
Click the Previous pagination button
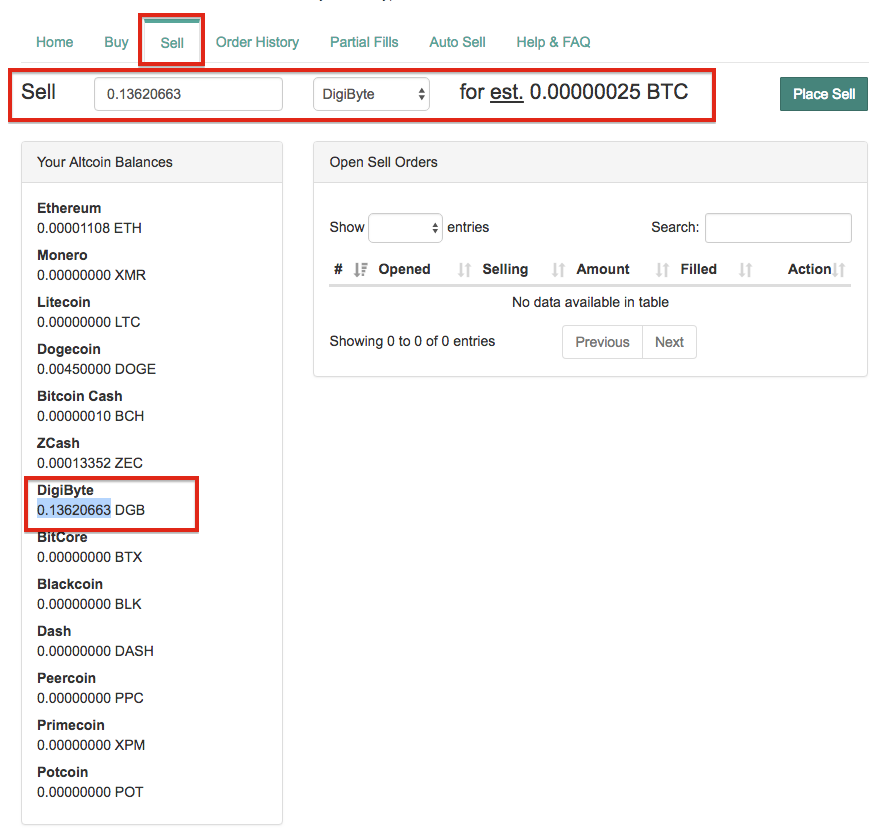[x=602, y=342]
